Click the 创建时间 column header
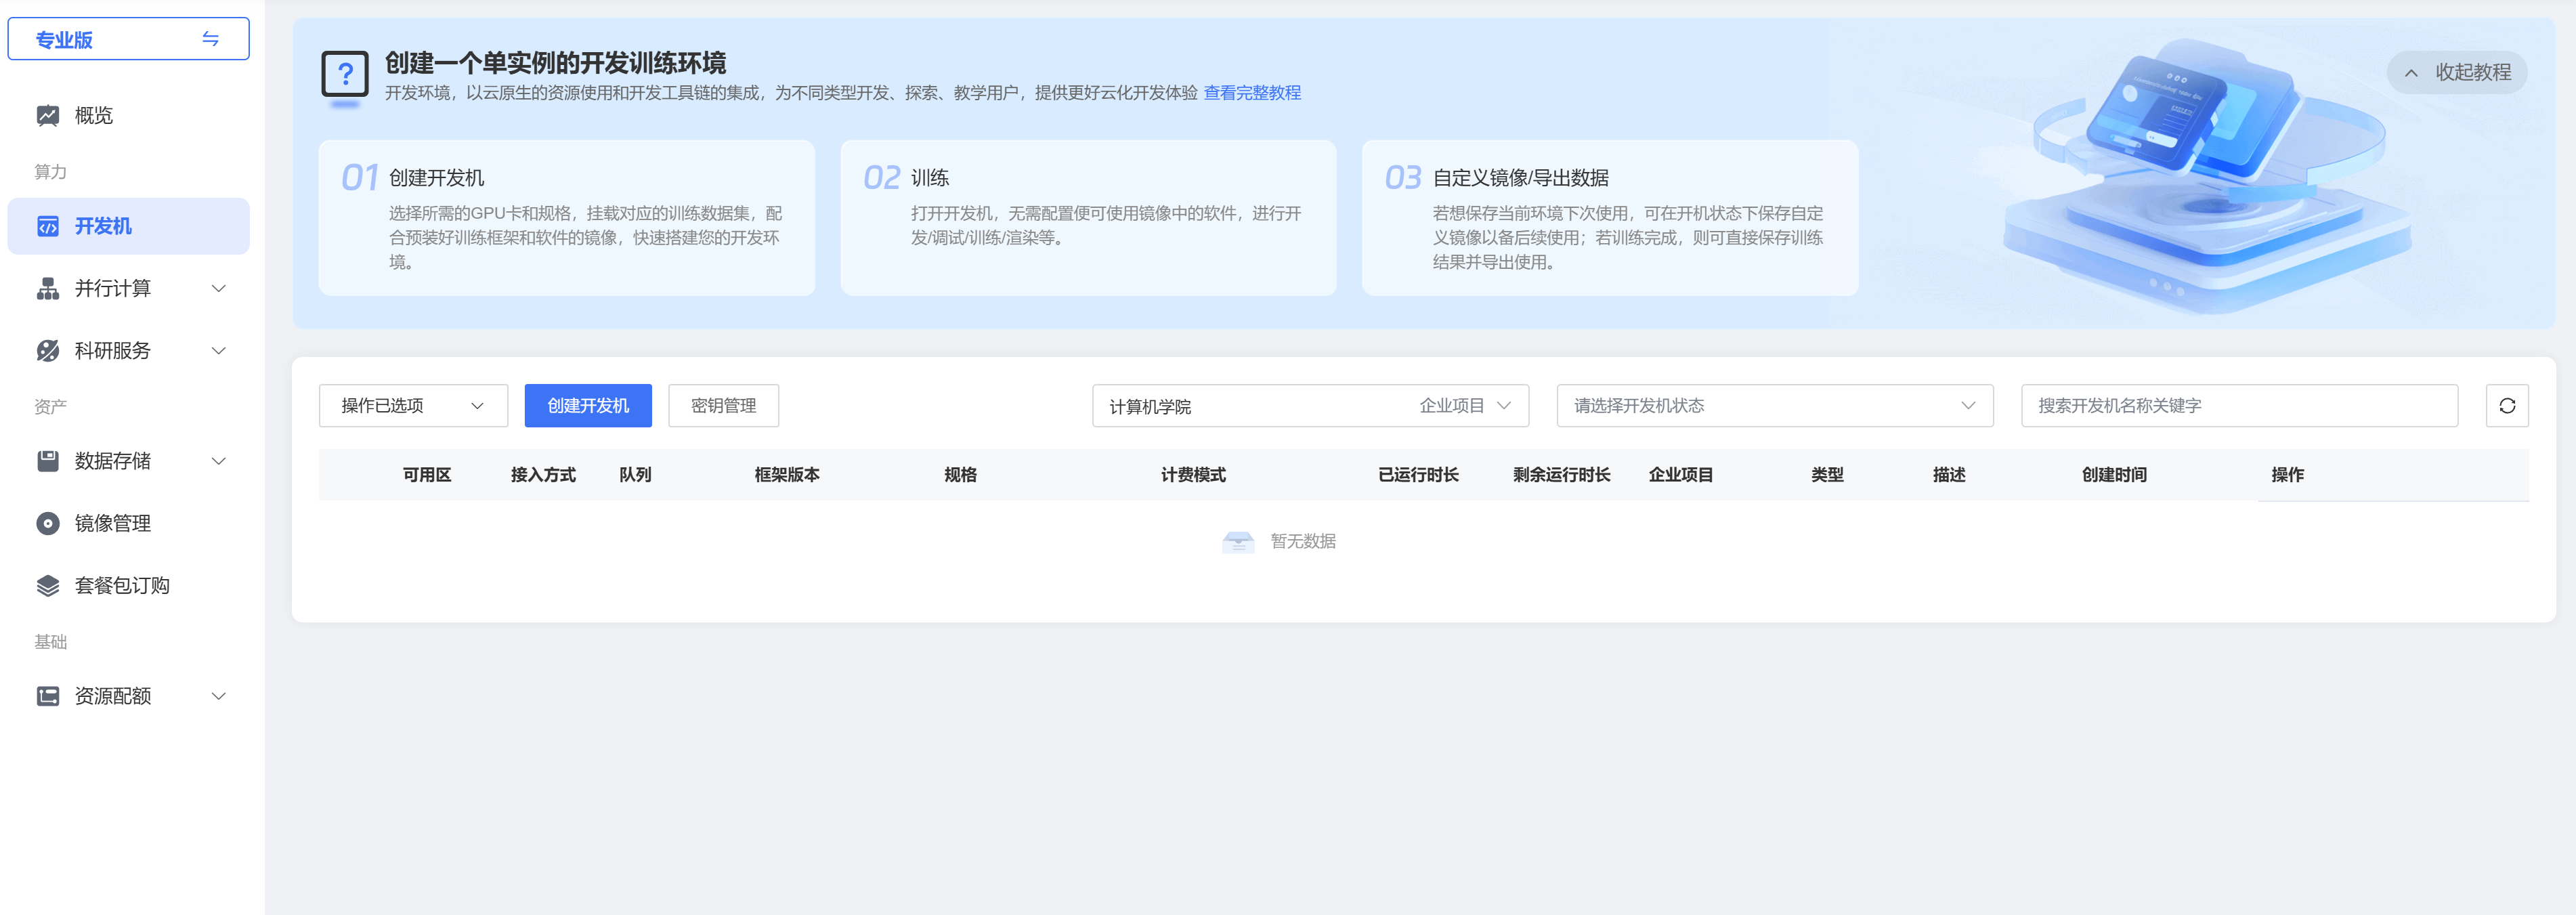This screenshot has width=2576, height=915. (2114, 475)
